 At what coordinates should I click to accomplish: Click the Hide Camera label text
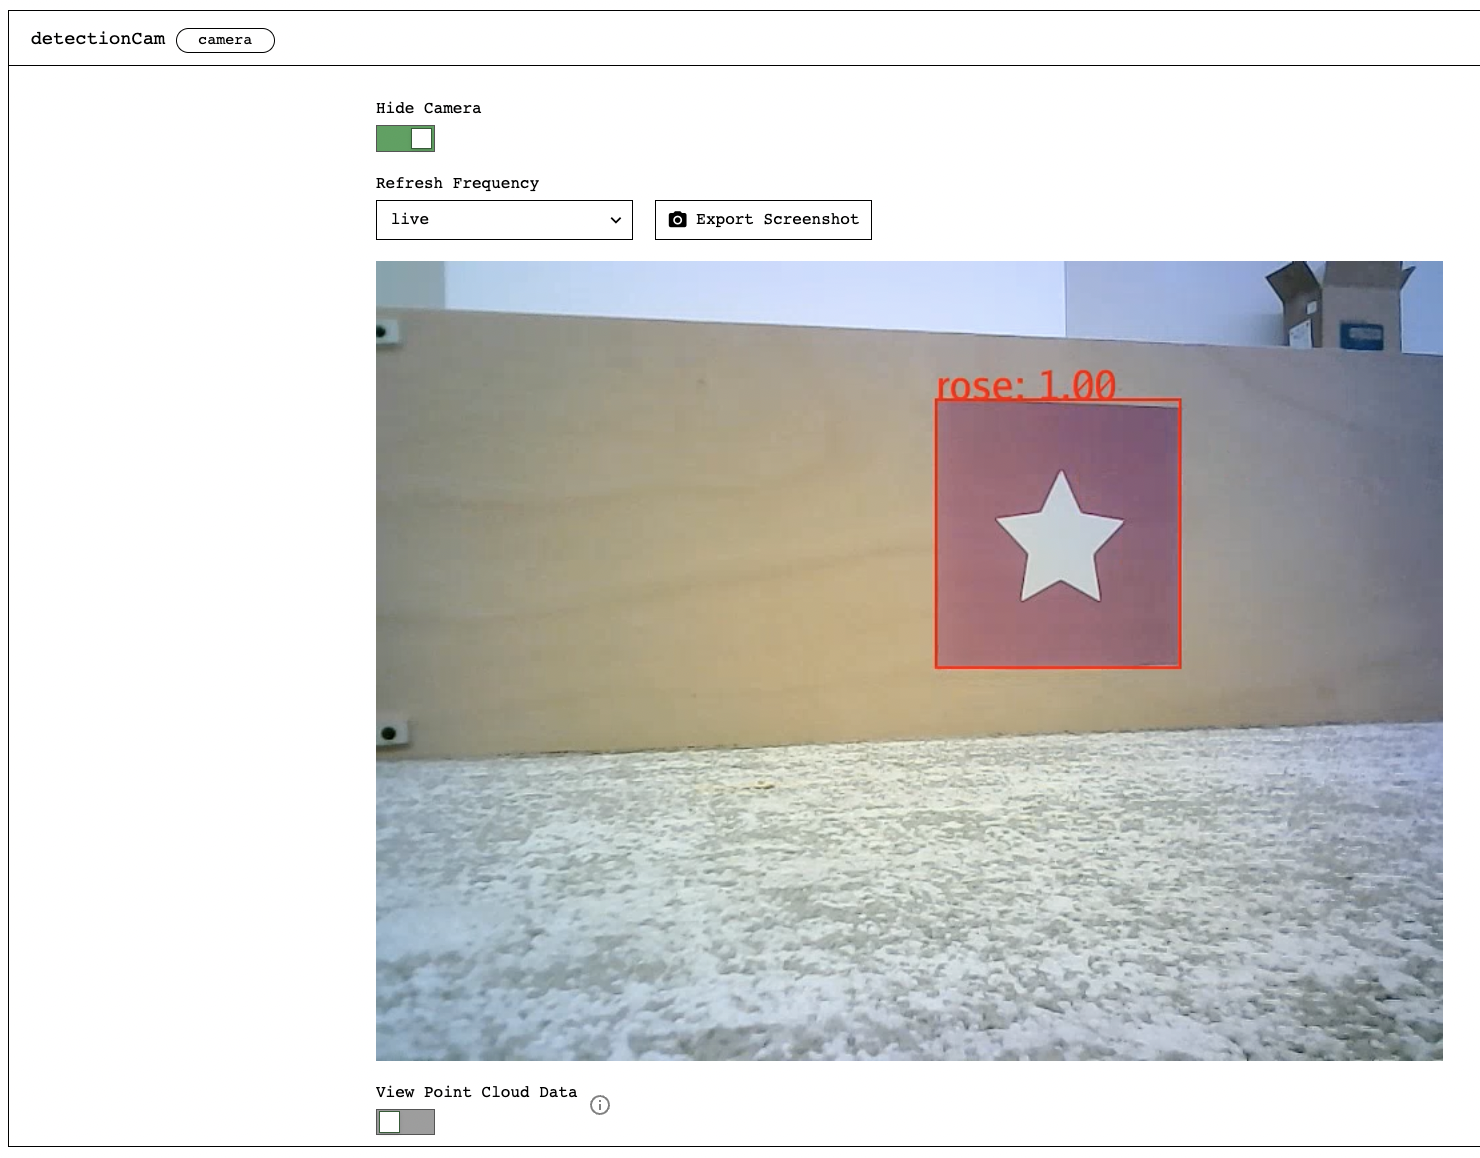[428, 108]
